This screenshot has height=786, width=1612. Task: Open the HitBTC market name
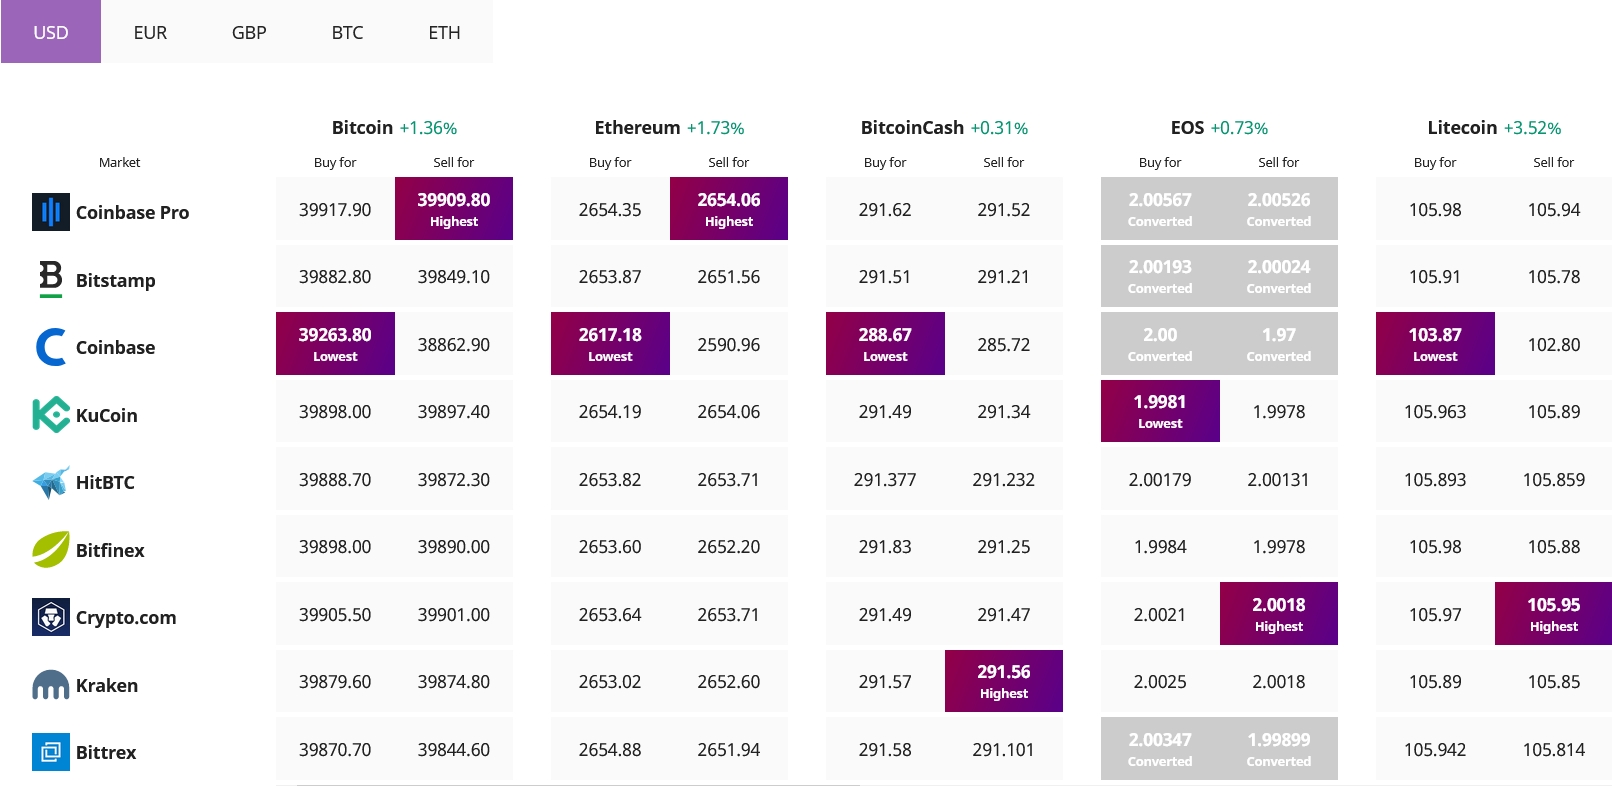105,482
